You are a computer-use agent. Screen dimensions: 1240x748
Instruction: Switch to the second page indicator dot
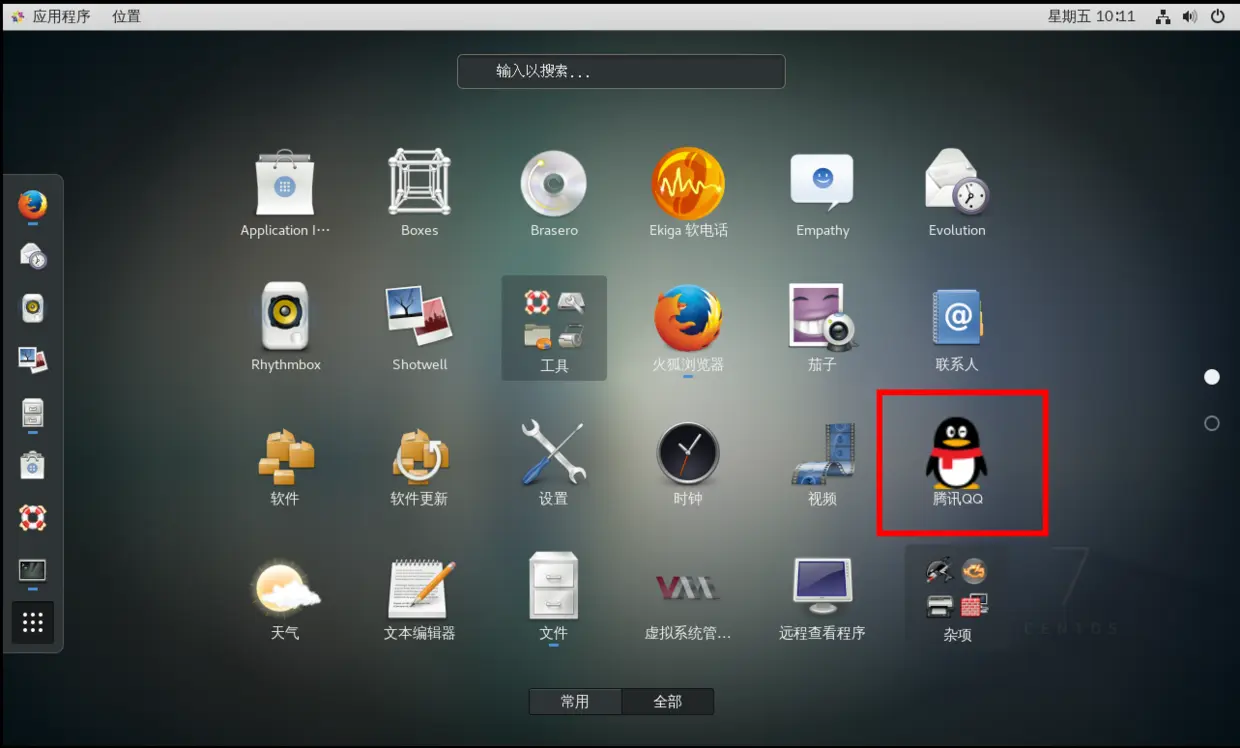tap(1212, 423)
